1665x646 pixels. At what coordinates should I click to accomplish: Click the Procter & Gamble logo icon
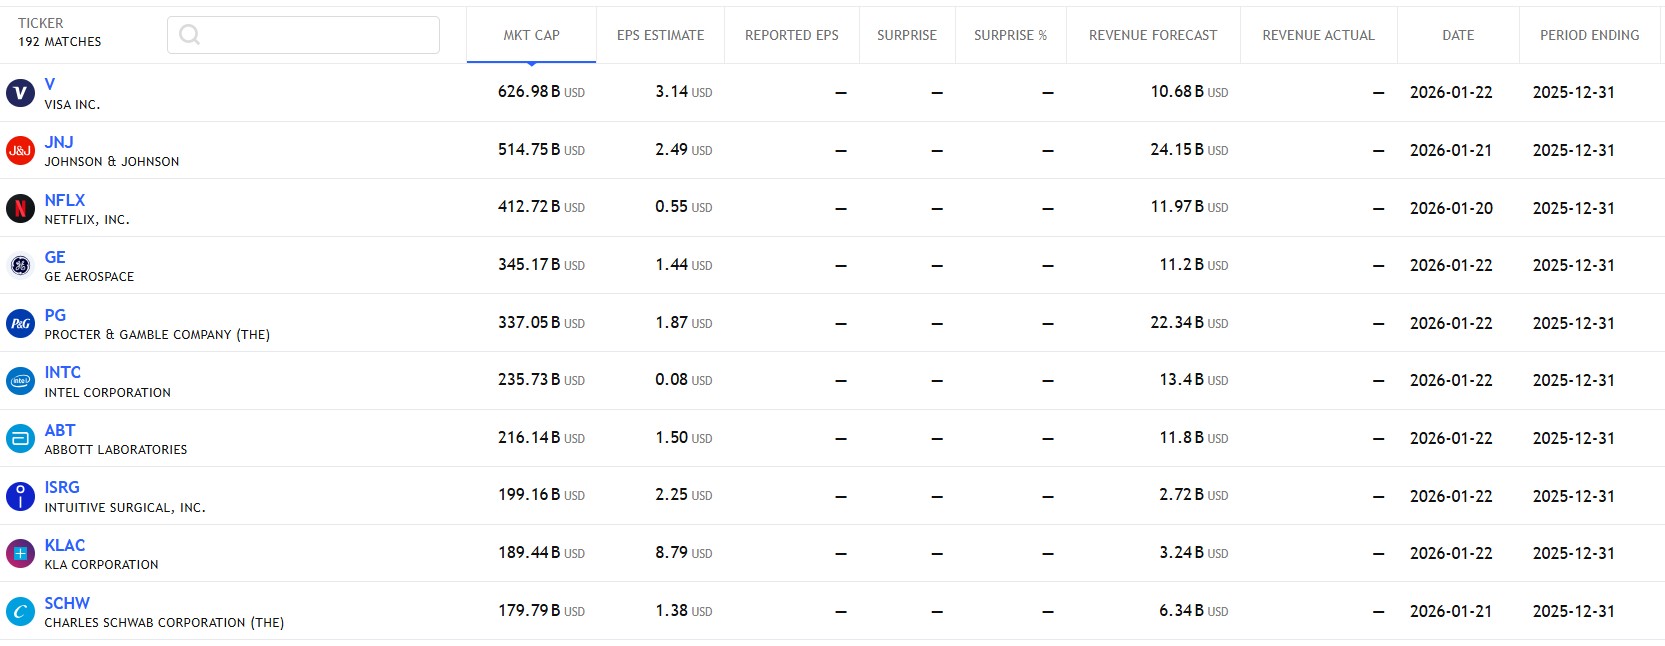click(20, 323)
